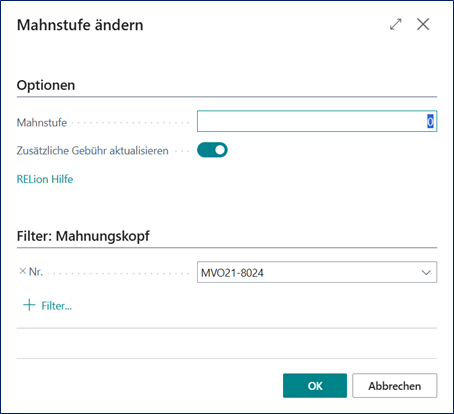Click the empty area below Filter...

click(x=227, y=343)
